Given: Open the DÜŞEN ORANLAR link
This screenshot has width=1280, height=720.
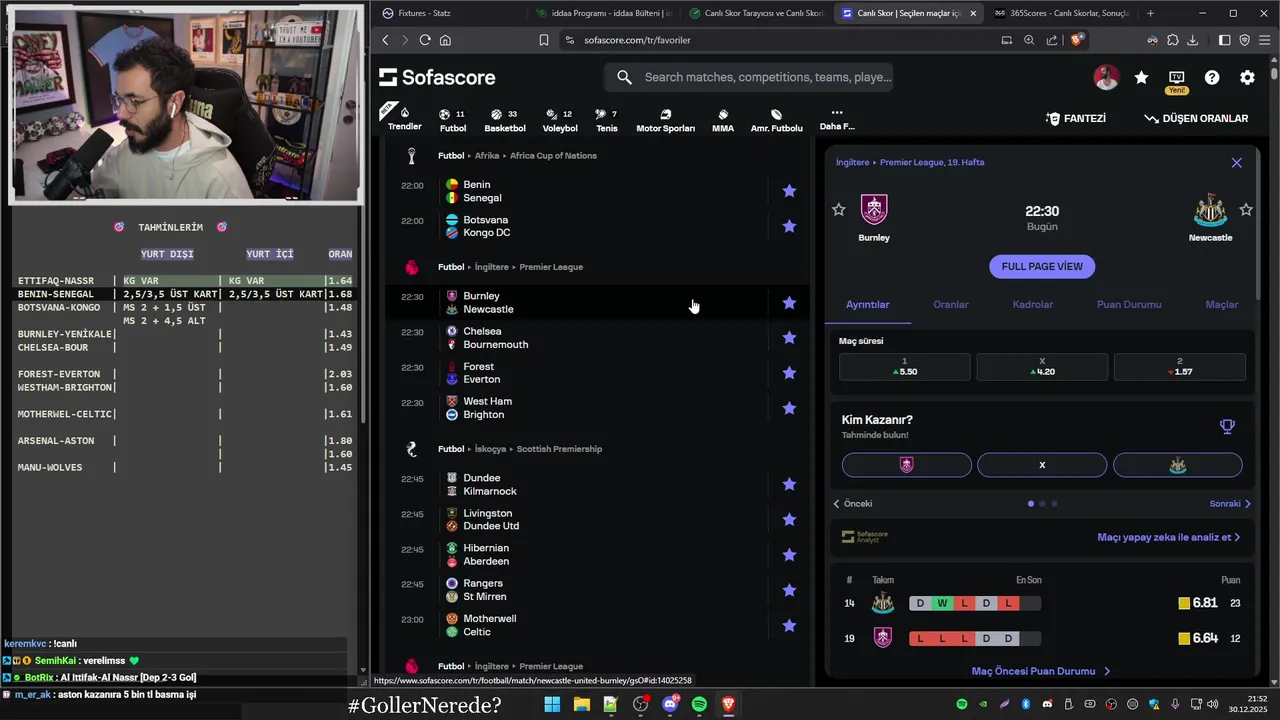Looking at the screenshot, I should coord(1196,118).
